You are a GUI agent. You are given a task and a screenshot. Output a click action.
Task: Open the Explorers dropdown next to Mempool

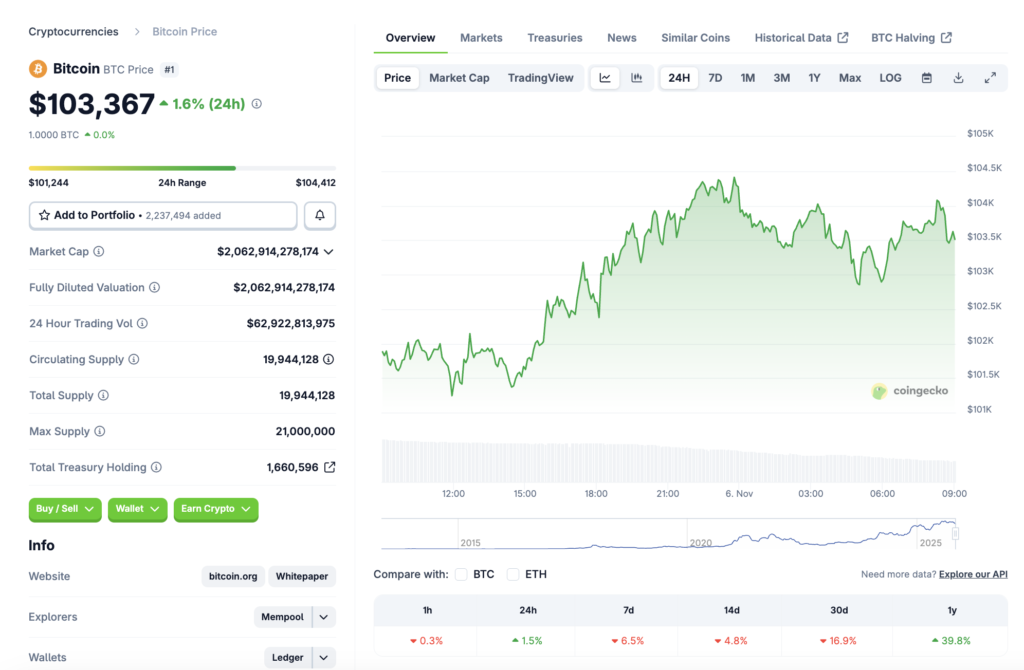point(323,617)
